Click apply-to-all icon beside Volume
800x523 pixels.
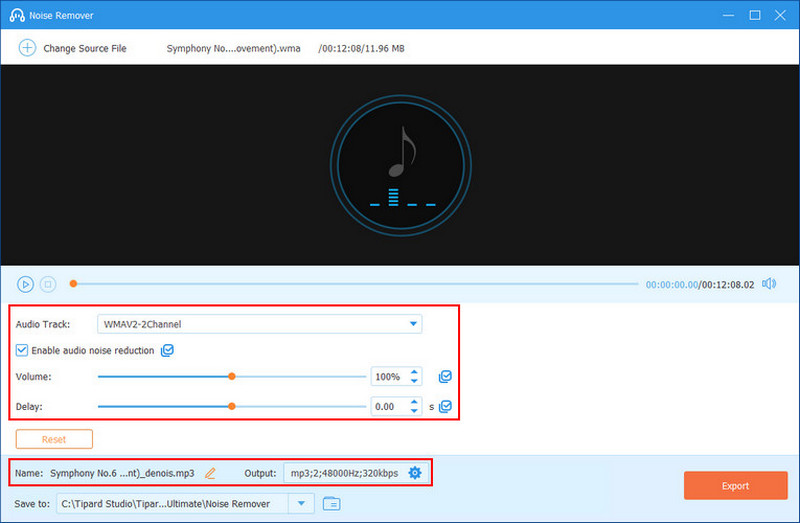tap(446, 377)
